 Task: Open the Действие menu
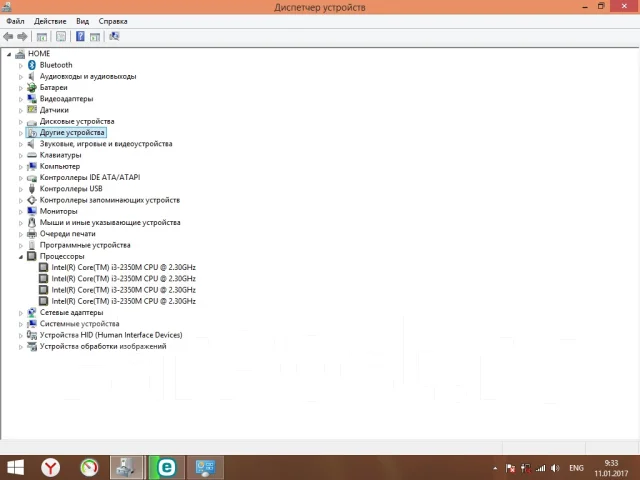(x=50, y=21)
